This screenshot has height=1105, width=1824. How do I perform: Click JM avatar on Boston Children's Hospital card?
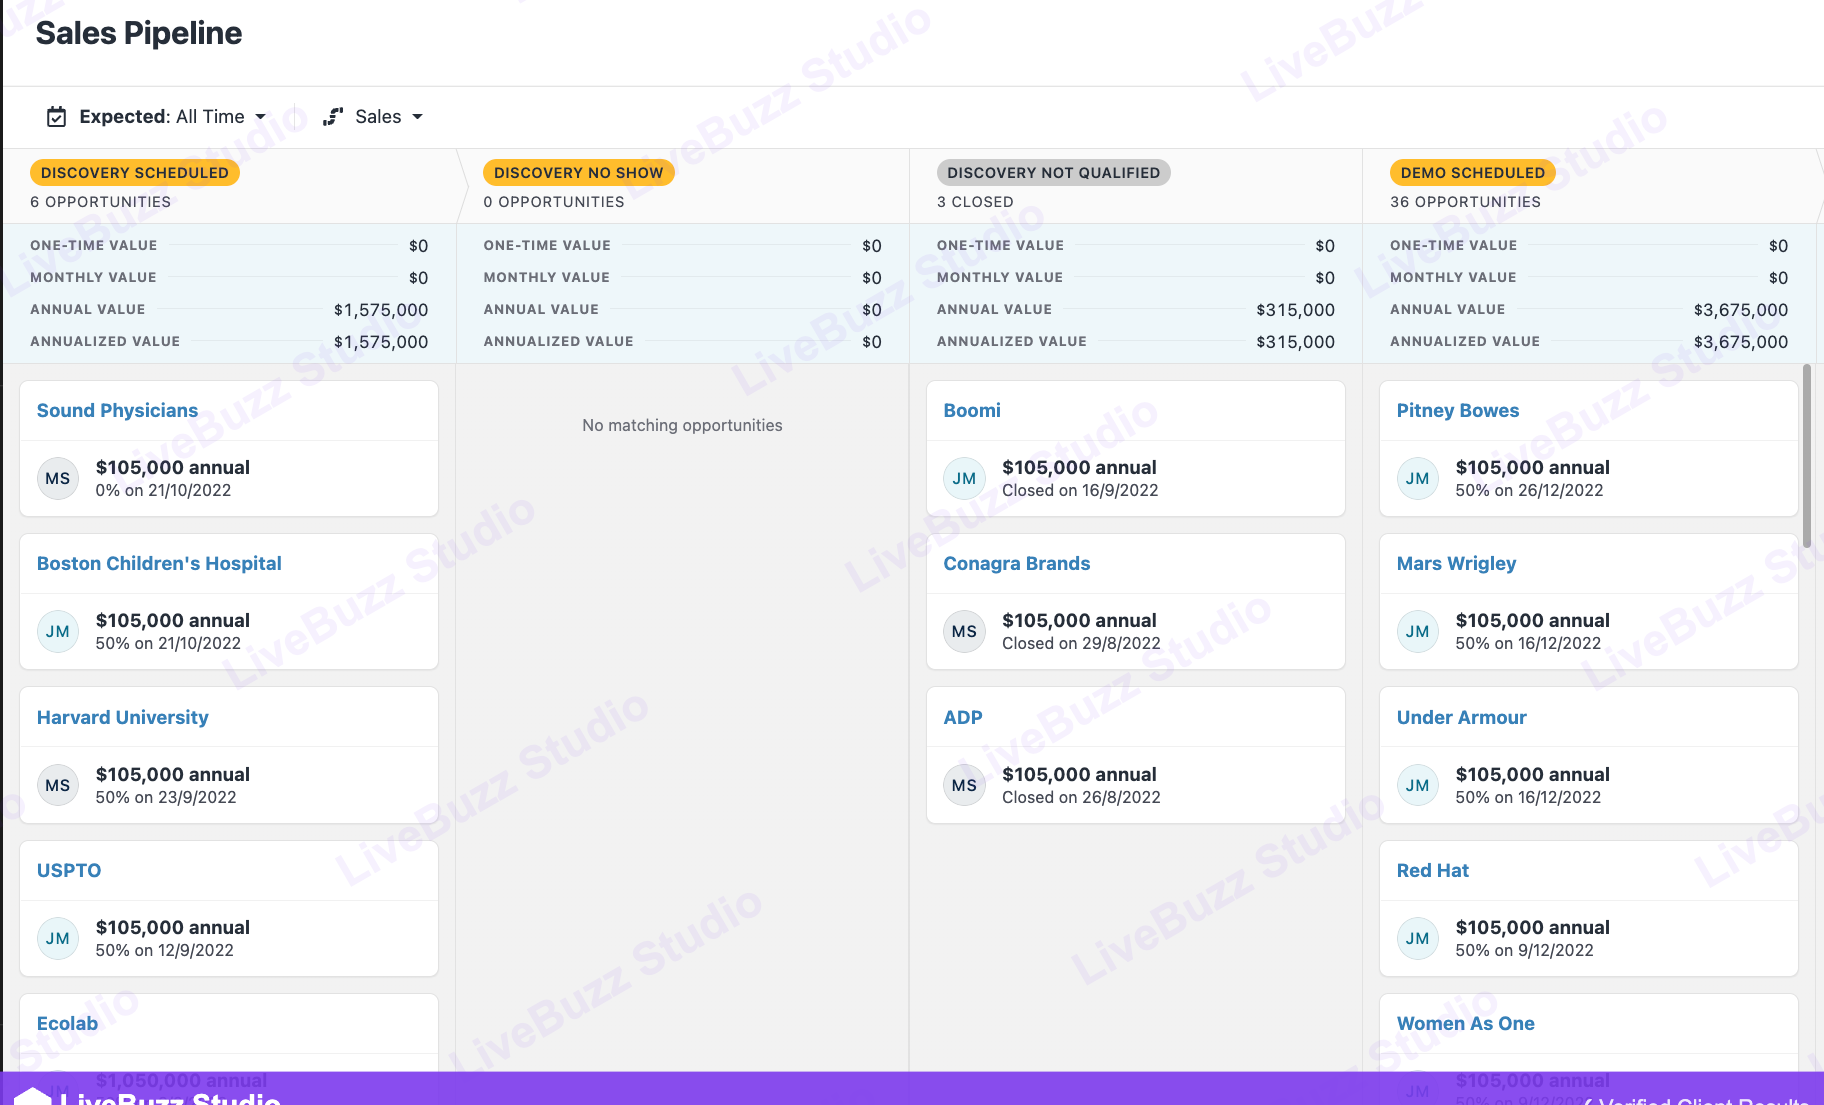point(58,632)
